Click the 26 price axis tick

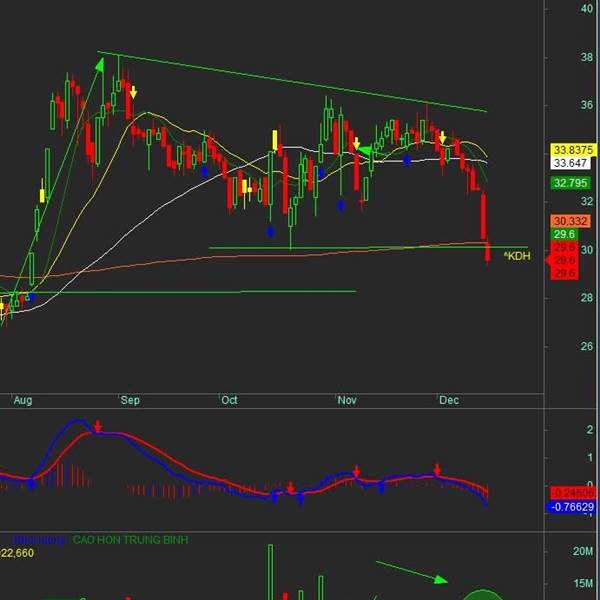pos(587,346)
